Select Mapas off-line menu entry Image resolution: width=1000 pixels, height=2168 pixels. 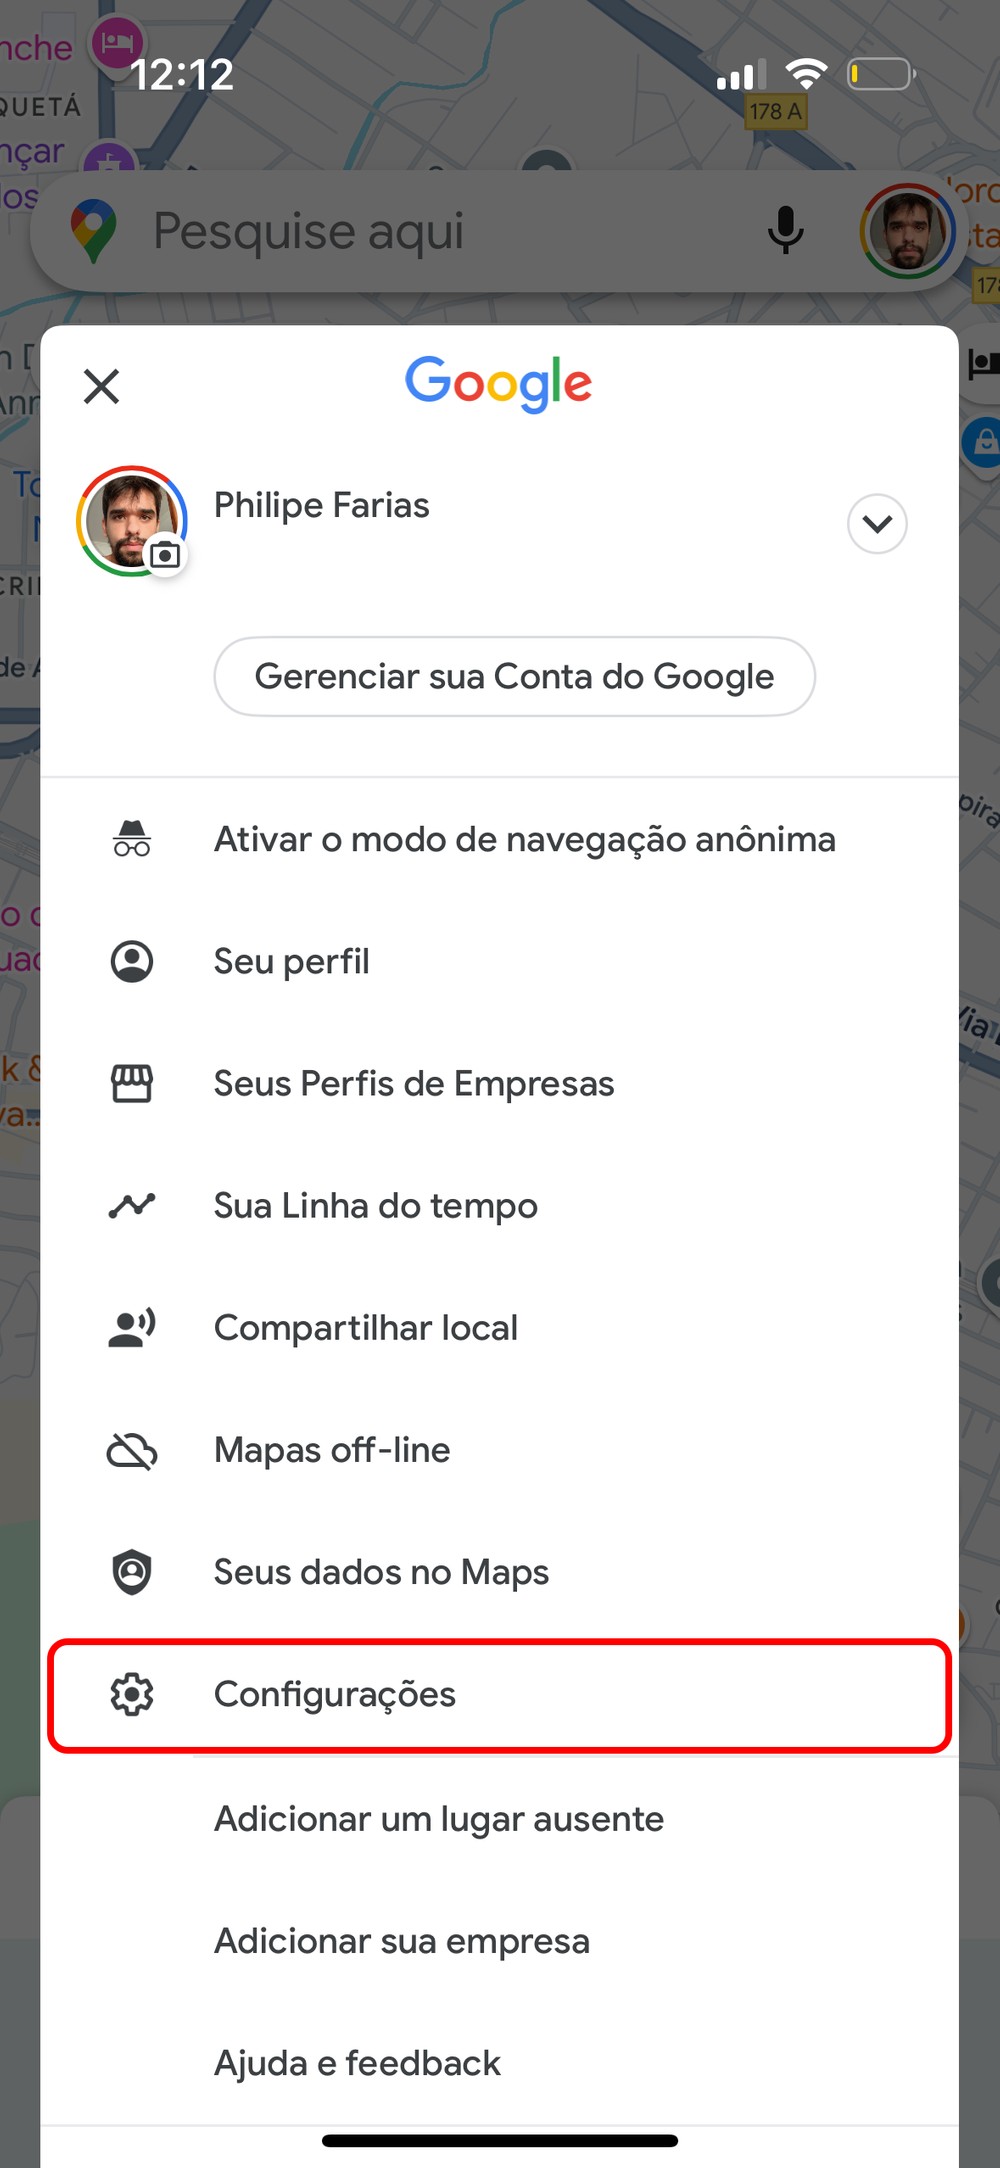(x=332, y=1450)
